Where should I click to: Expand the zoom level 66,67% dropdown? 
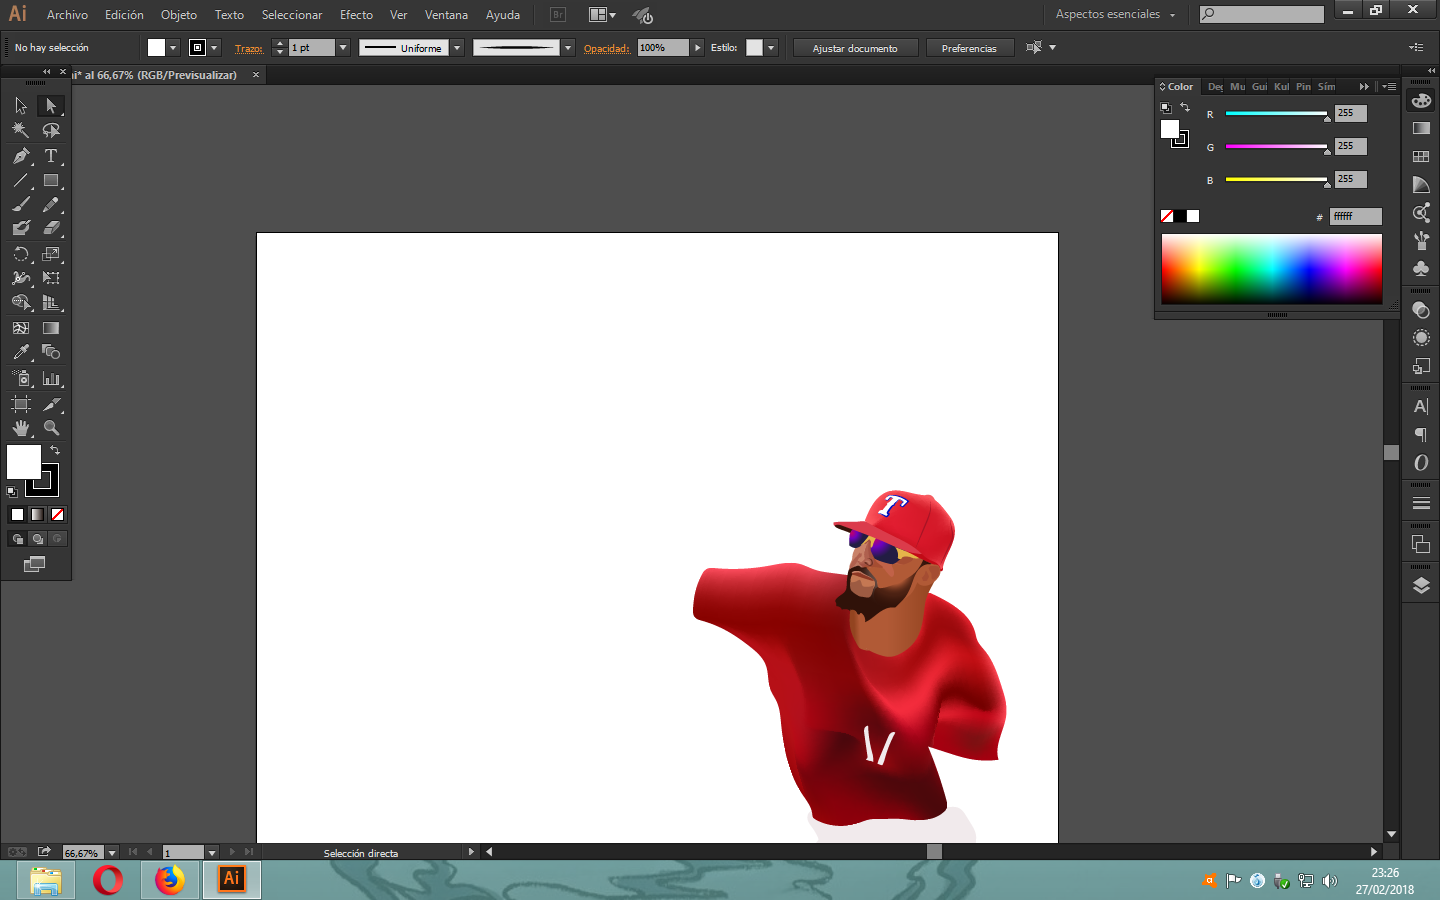[x=112, y=853]
